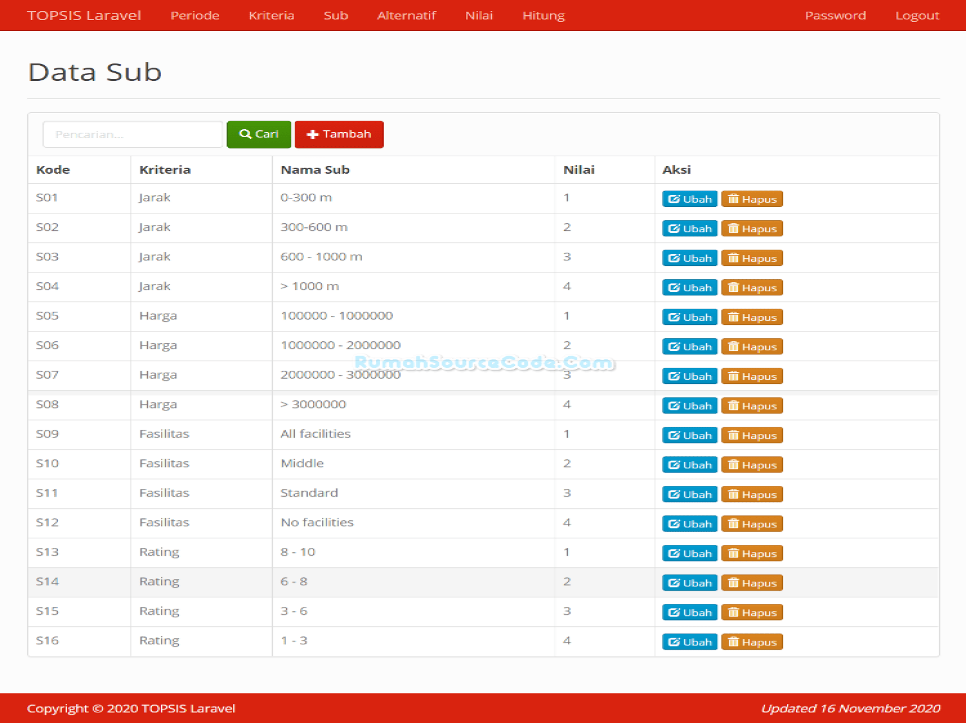Edit the S04 > 1000 m row

(x=689, y=288)
